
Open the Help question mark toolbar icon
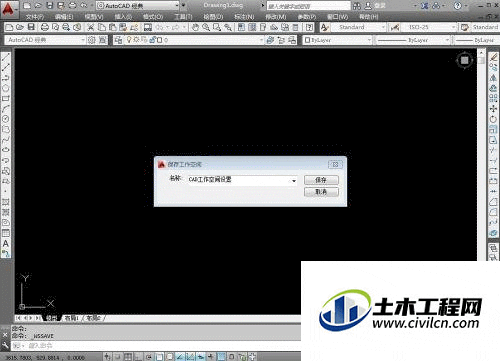tap(310, 27)
